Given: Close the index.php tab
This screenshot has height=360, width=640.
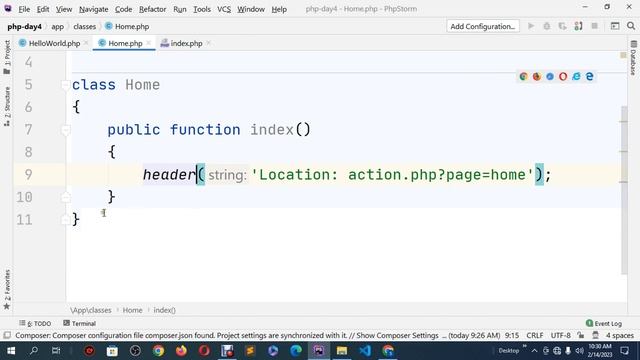Looking at the screenshot, I should point(209,43).
